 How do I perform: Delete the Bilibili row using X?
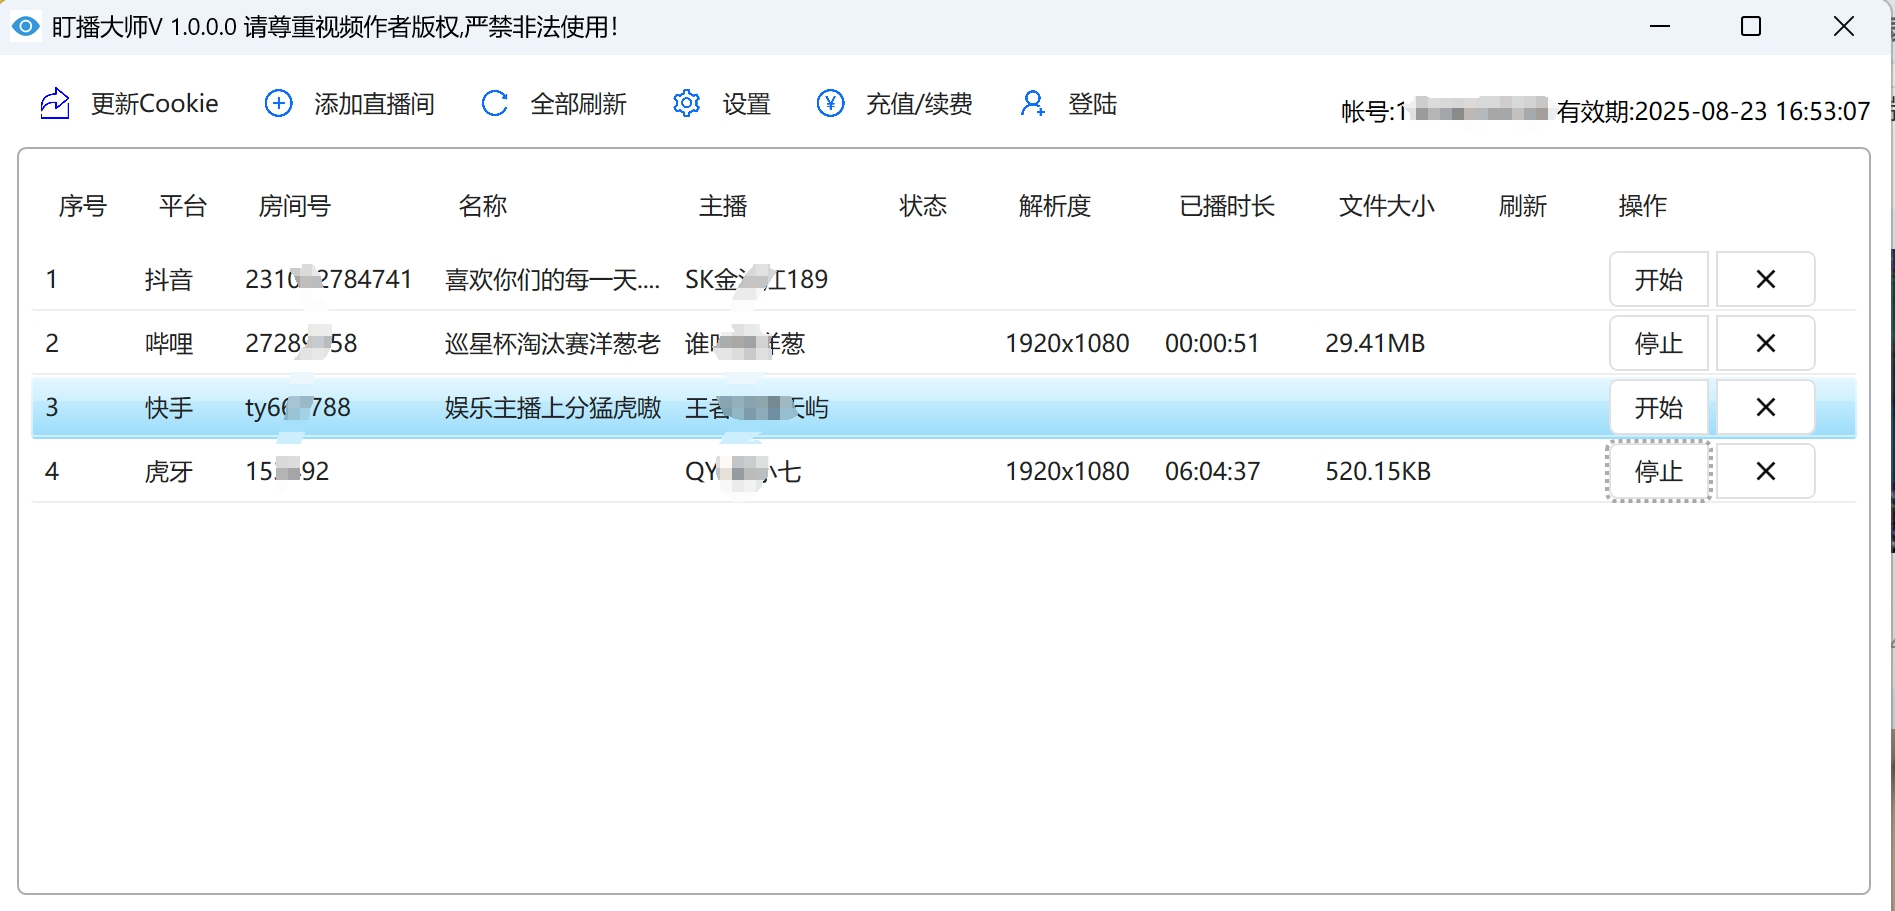[x=1765, y=344]
